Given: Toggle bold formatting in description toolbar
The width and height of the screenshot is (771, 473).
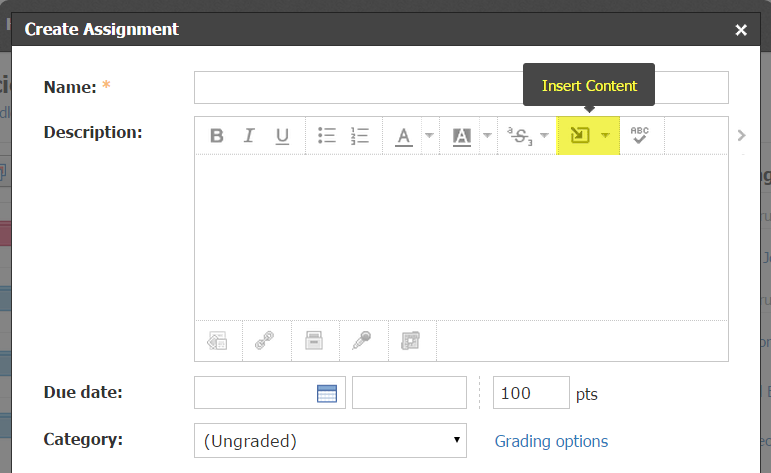Looking at the screenshot, I should click(216, 136).
